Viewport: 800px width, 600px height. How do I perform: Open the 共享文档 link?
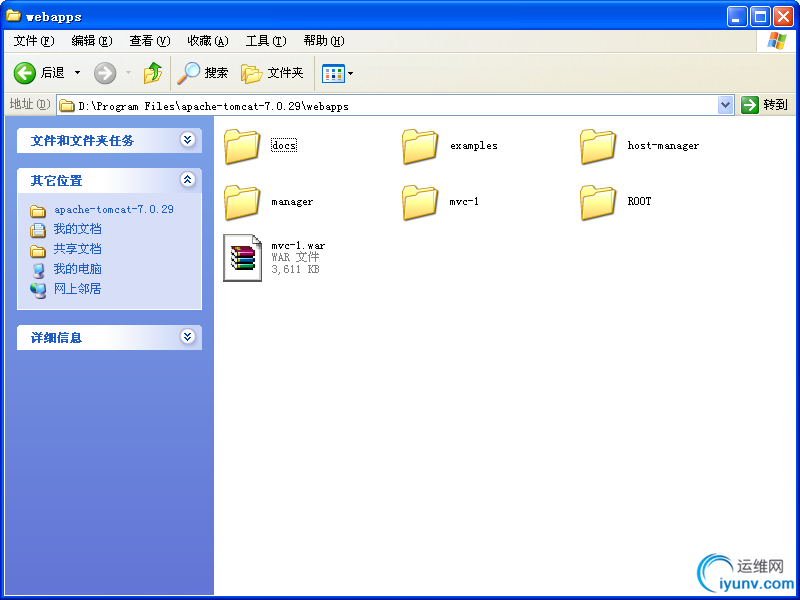click(78, 249)
